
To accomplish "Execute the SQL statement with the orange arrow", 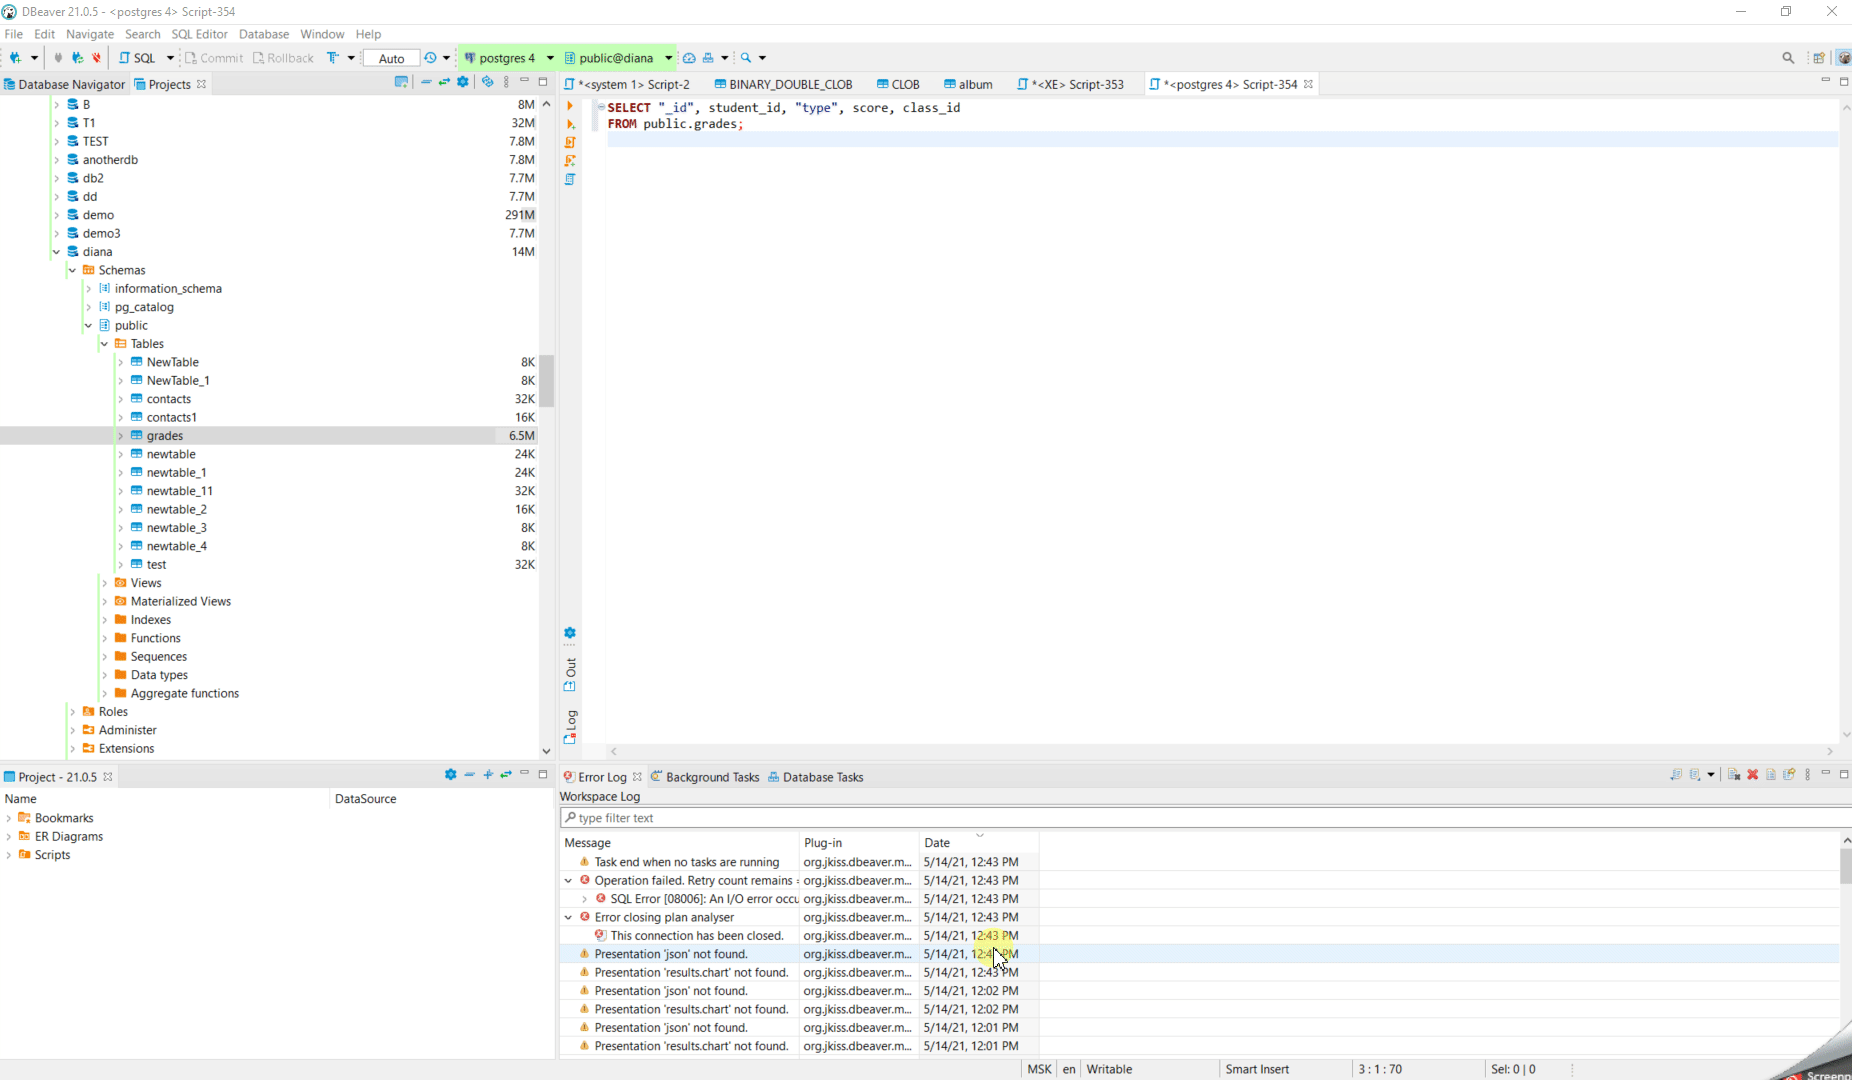I will 570,106.
